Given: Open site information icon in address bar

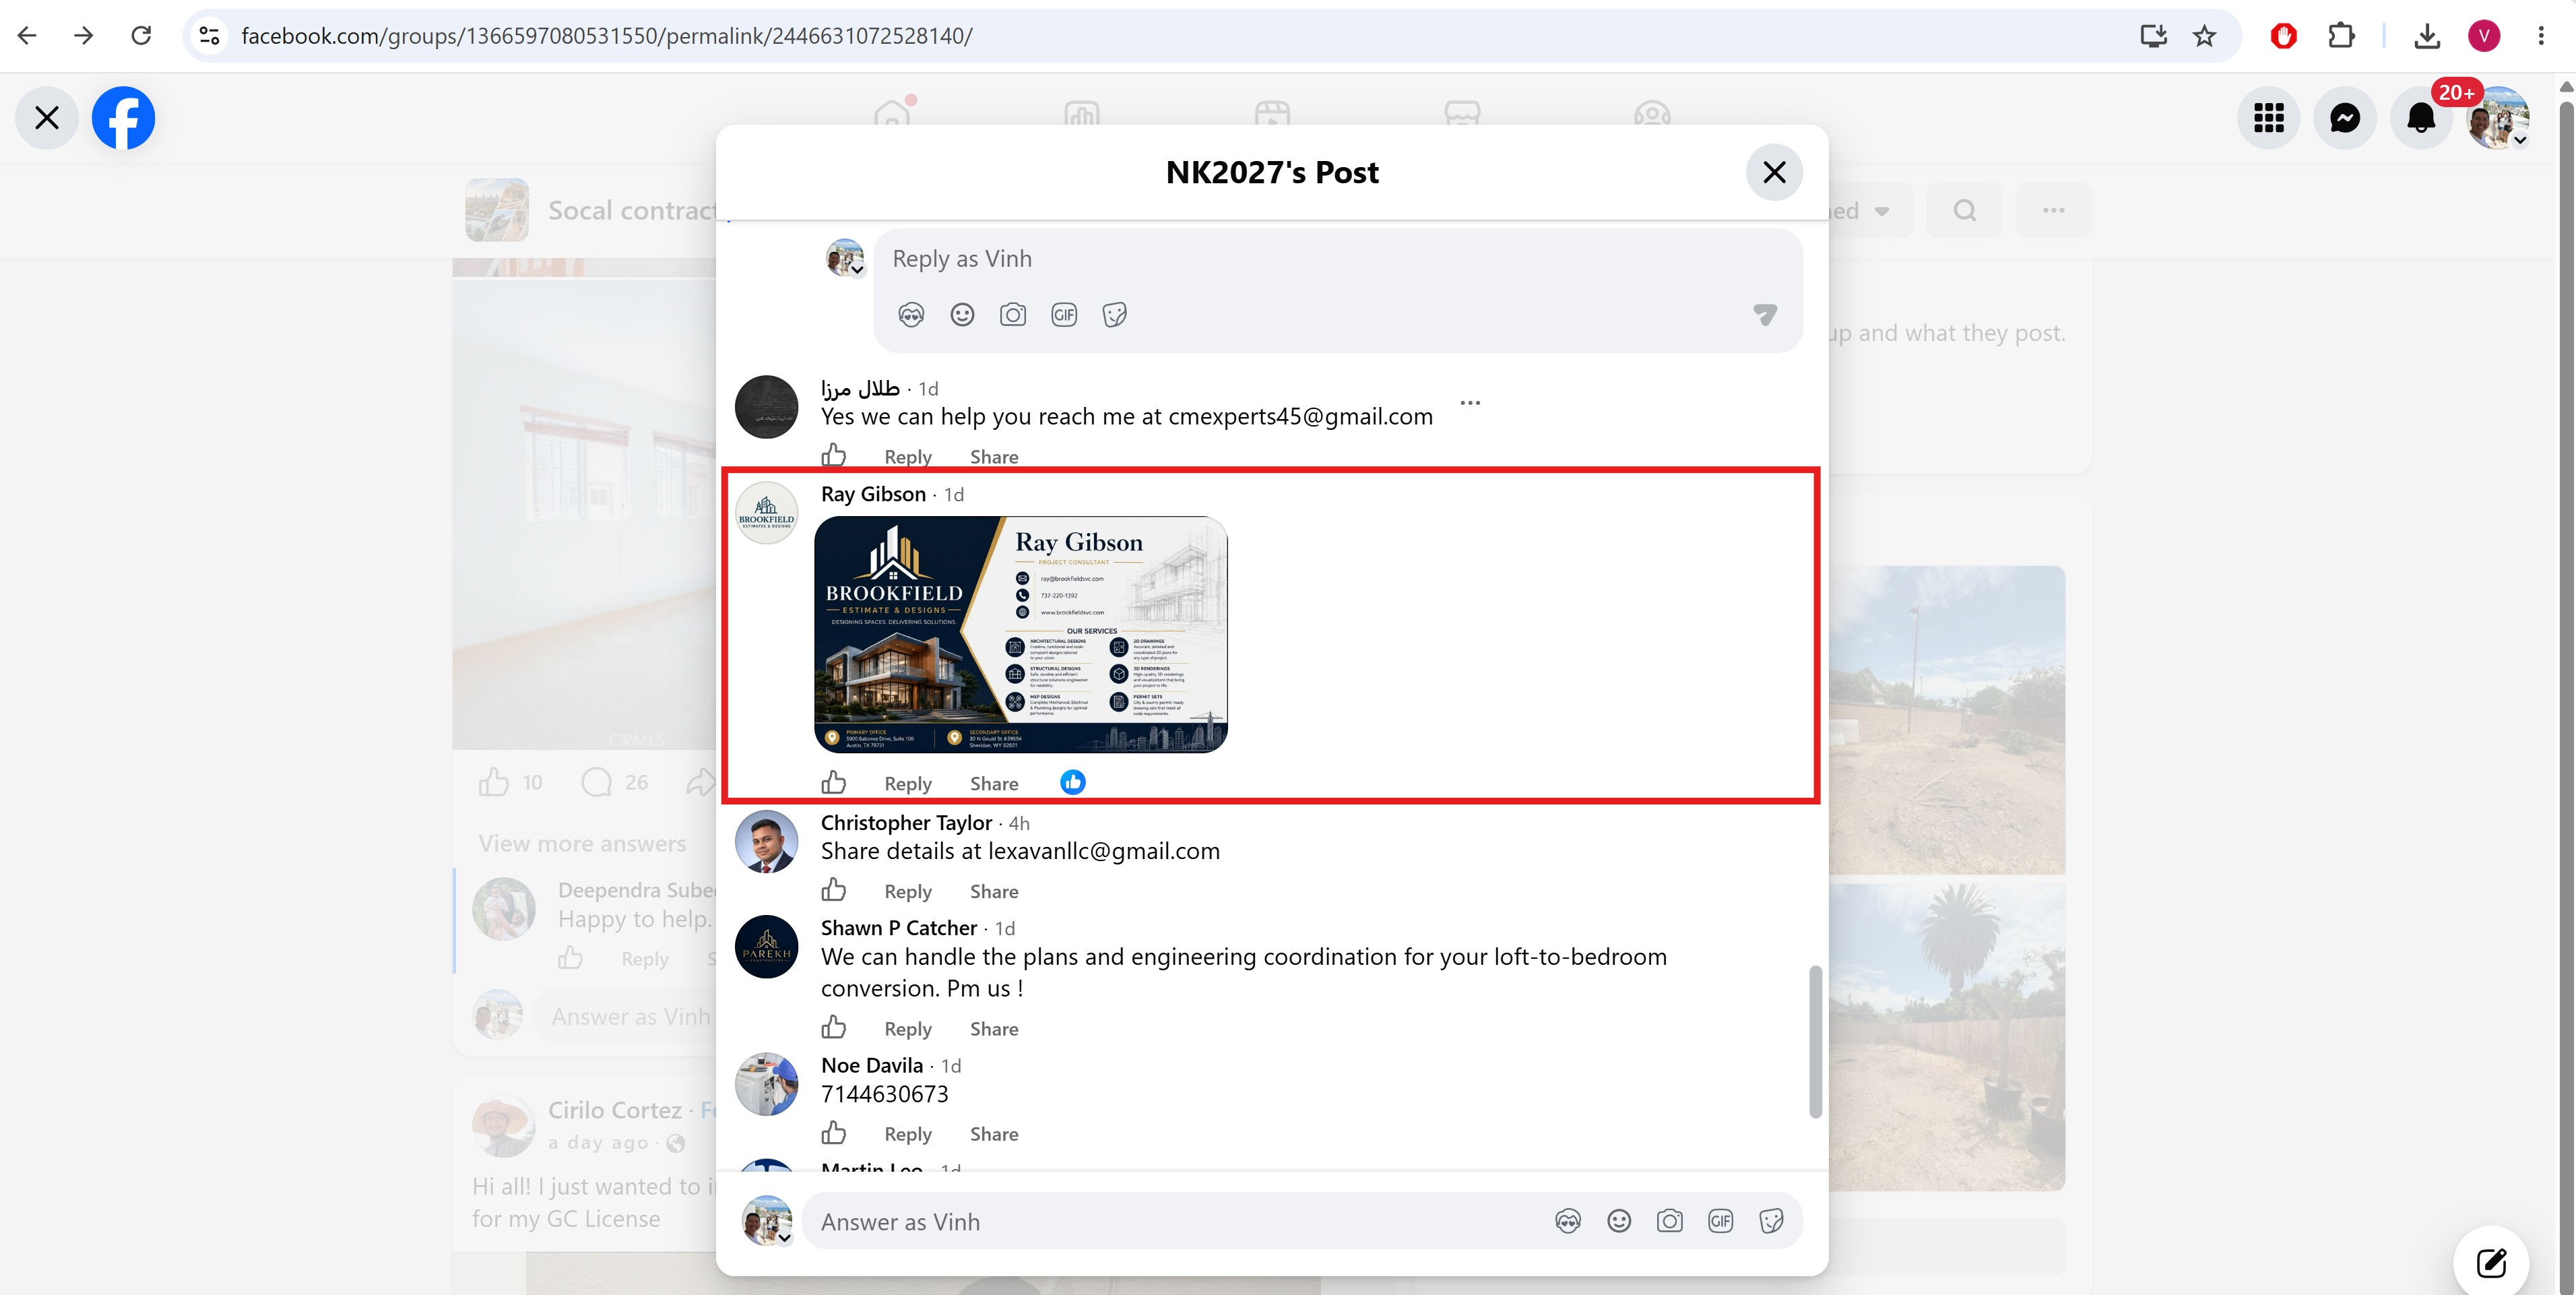Looking at the screenshot, I should click(x=209, y=36).
